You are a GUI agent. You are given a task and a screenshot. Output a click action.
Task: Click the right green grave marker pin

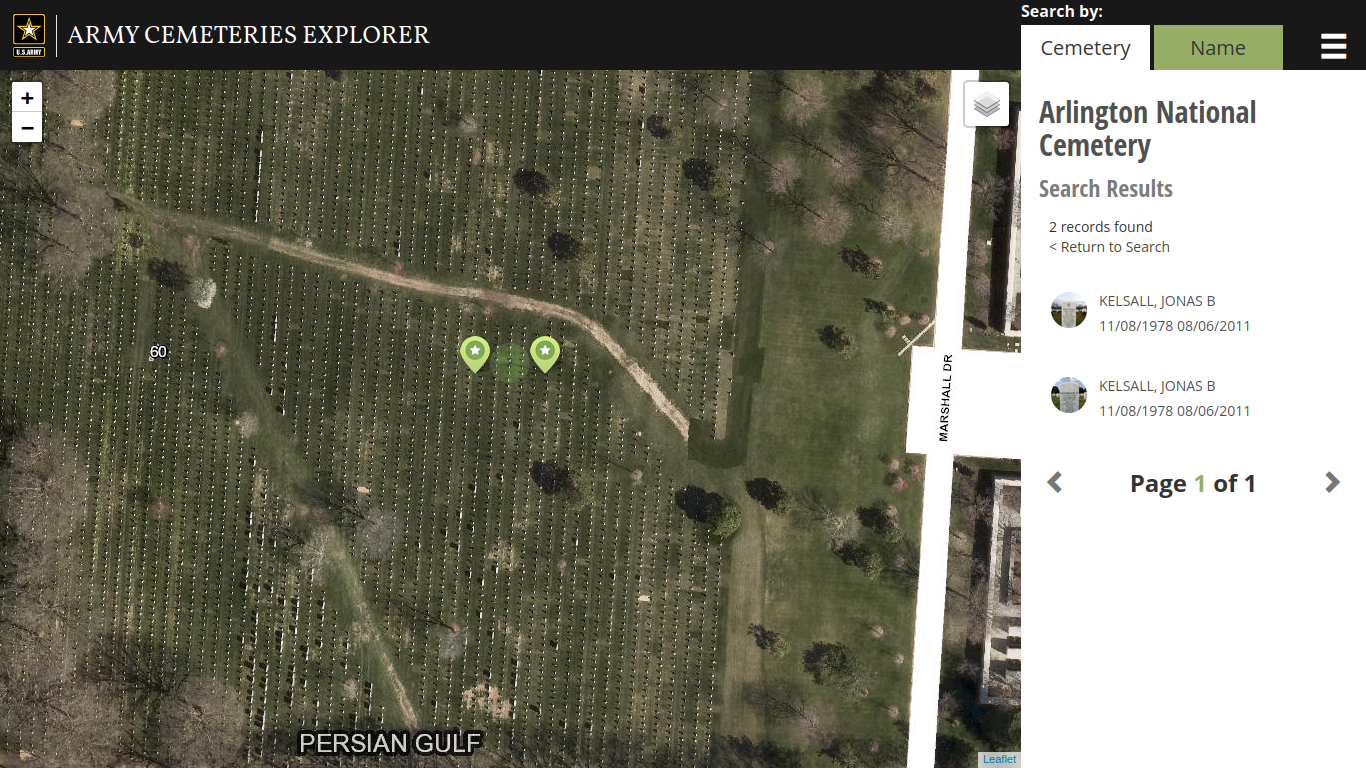544,354
